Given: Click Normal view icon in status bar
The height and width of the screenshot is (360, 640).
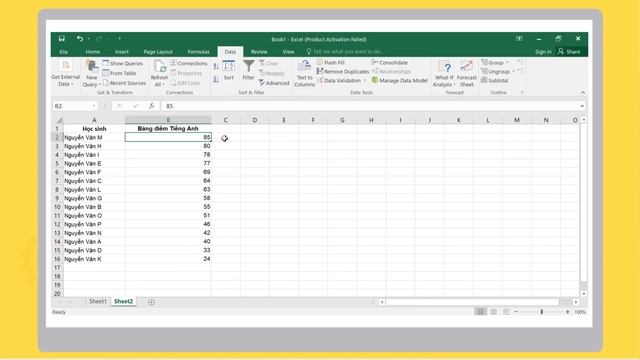Looking at the screenshot, I should tap(480, 312).
